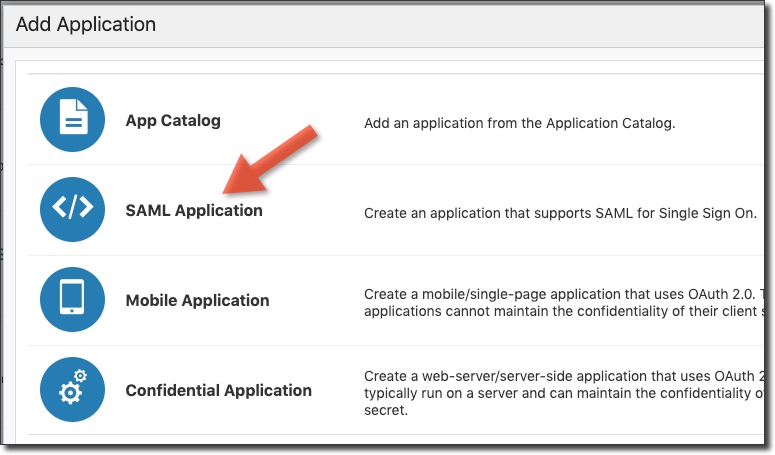Image resolution: width=775 pixels, height=455 pixels.
Task: Click the "Add Application" dialog title
Action: pos(86,24)
